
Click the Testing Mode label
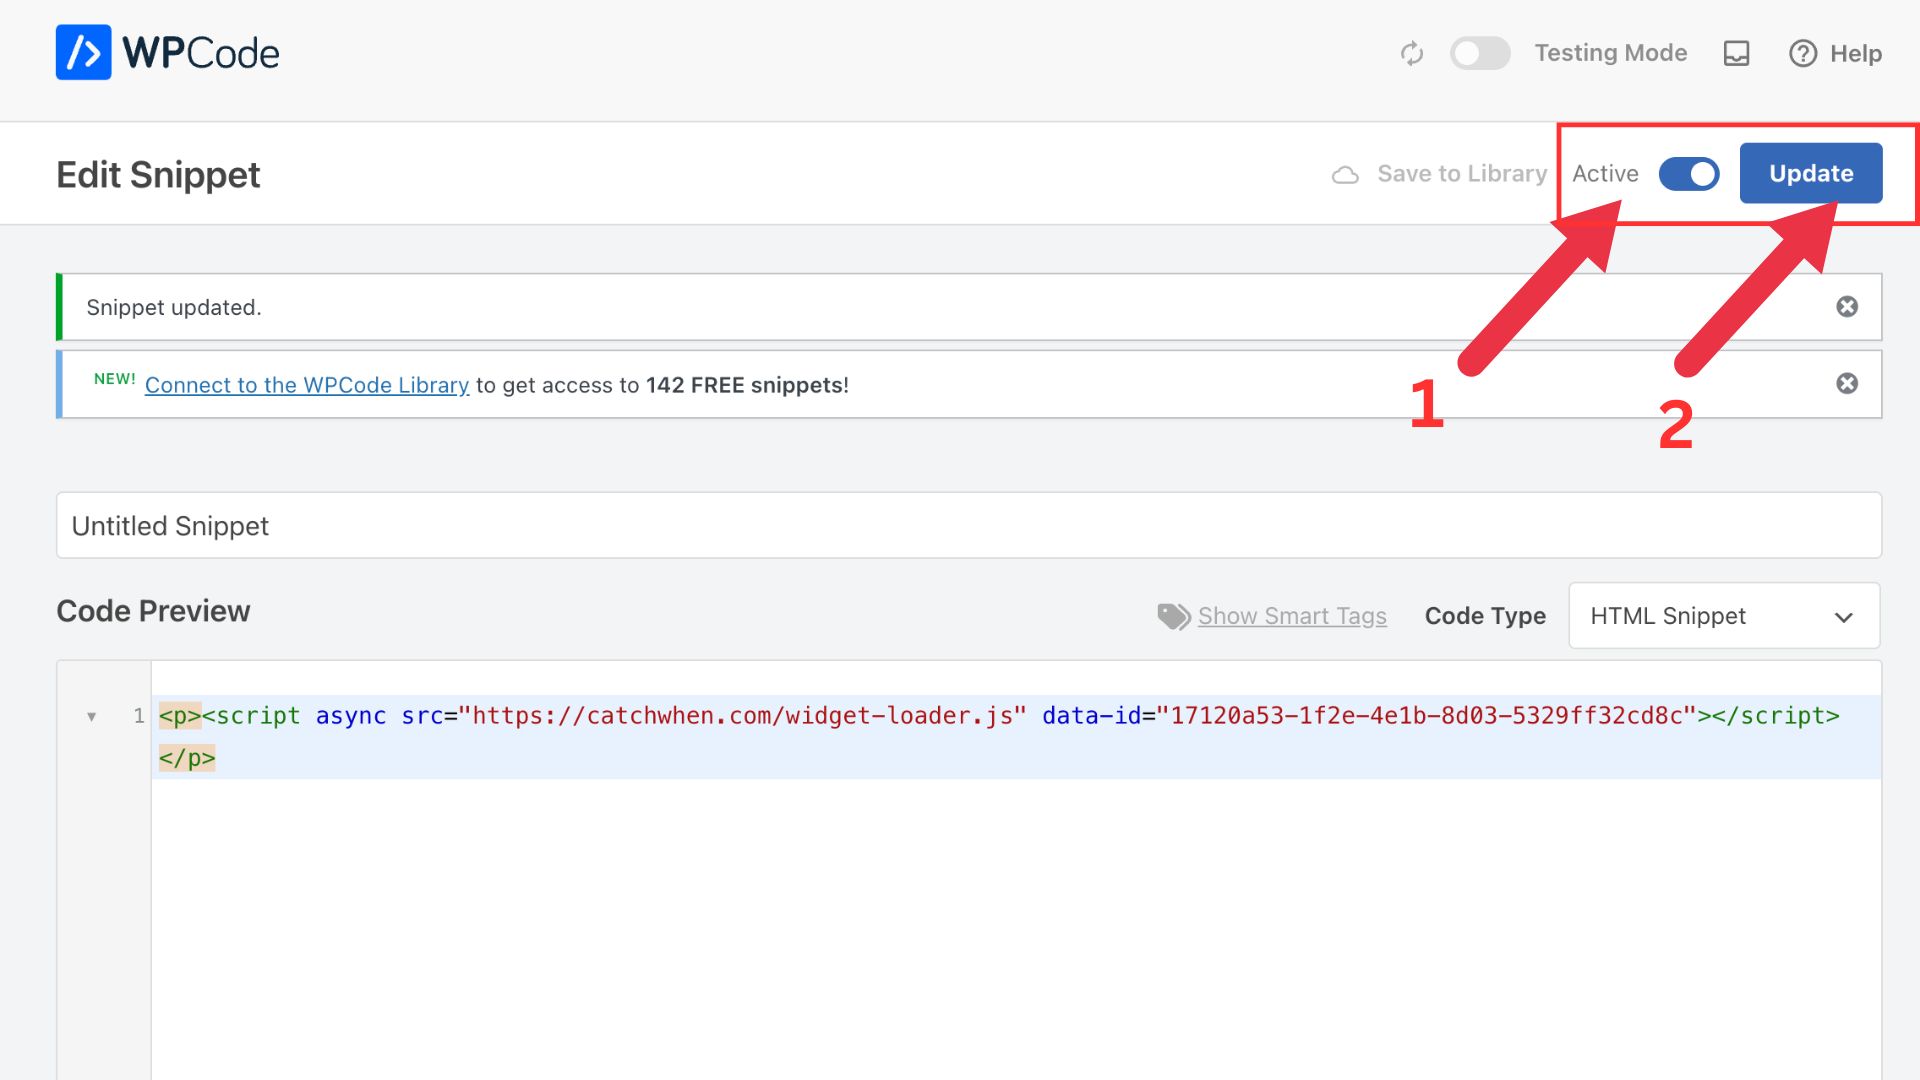pyautogui.click(x=1611, y=53)
